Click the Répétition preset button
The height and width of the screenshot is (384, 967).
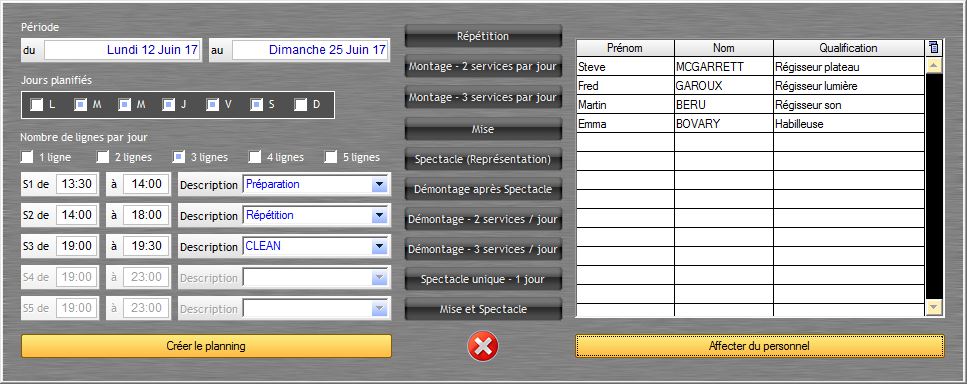click(483, 36)
